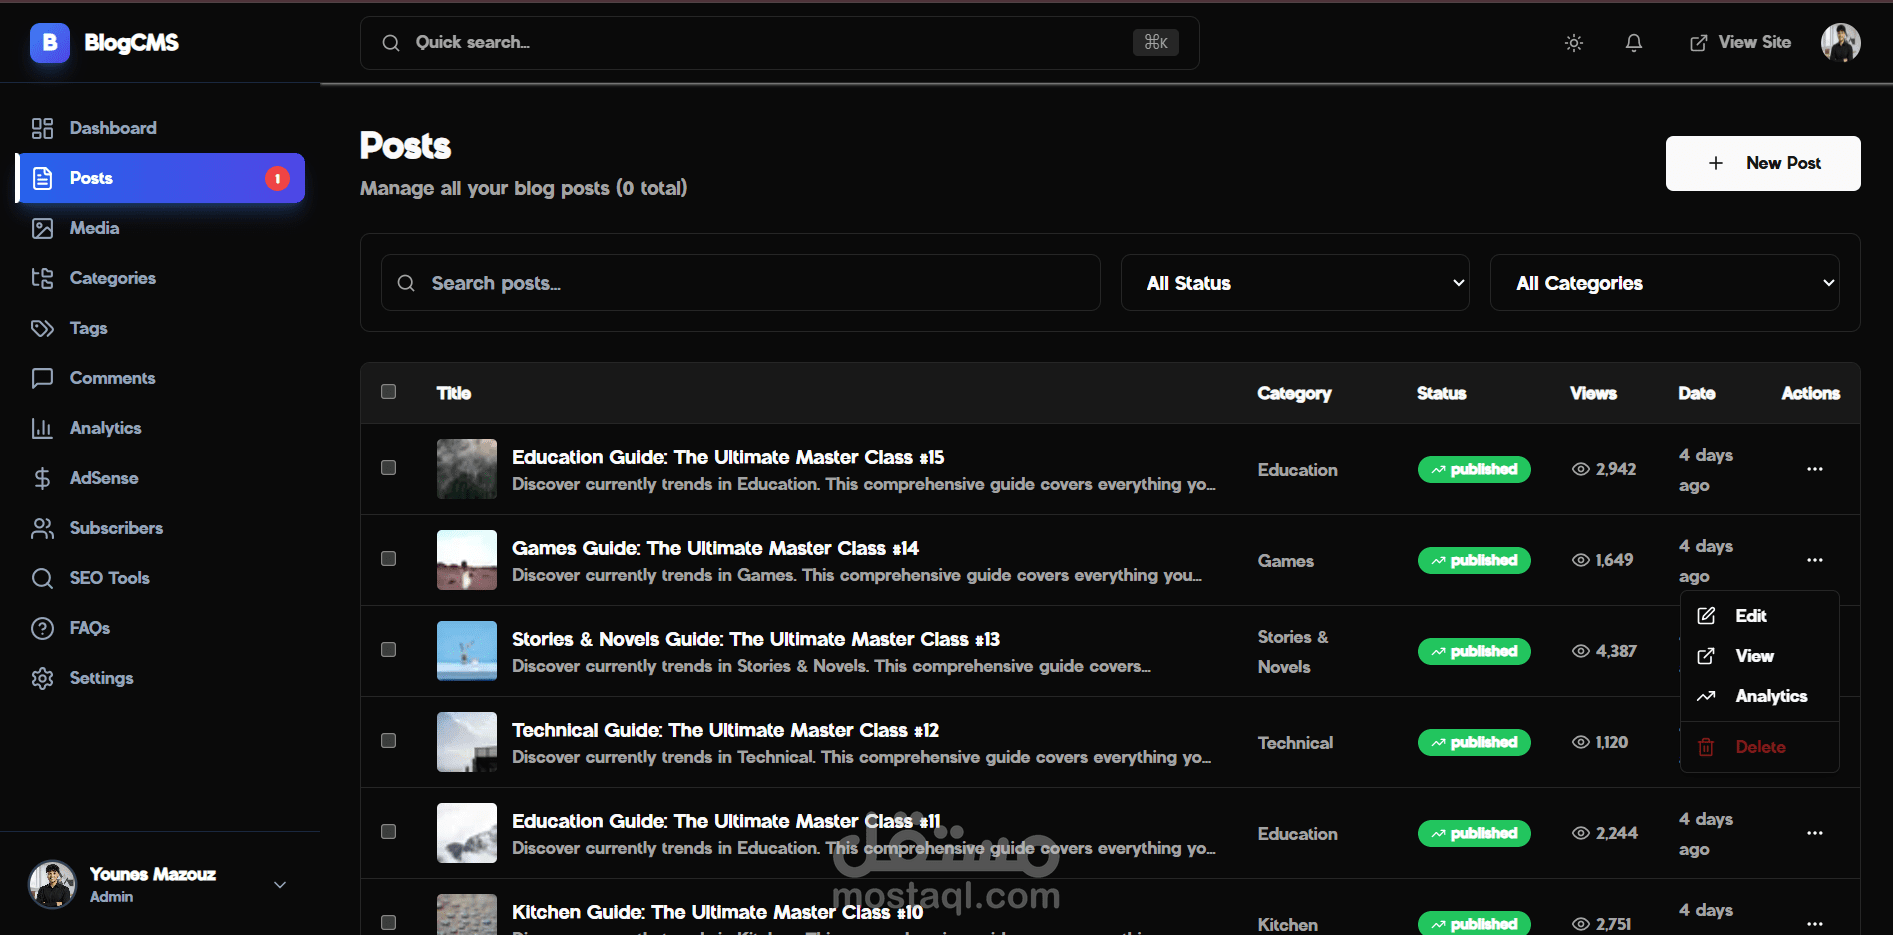Click the Status column header
Viewport: 1893px width, 935px height.
[1442, 393]
